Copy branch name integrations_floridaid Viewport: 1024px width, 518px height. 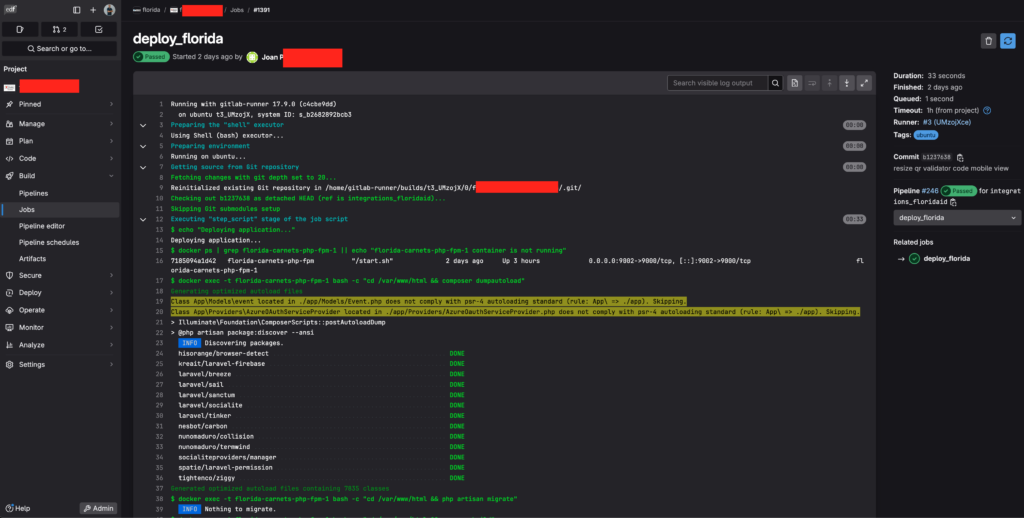click(x=953, y=202)
